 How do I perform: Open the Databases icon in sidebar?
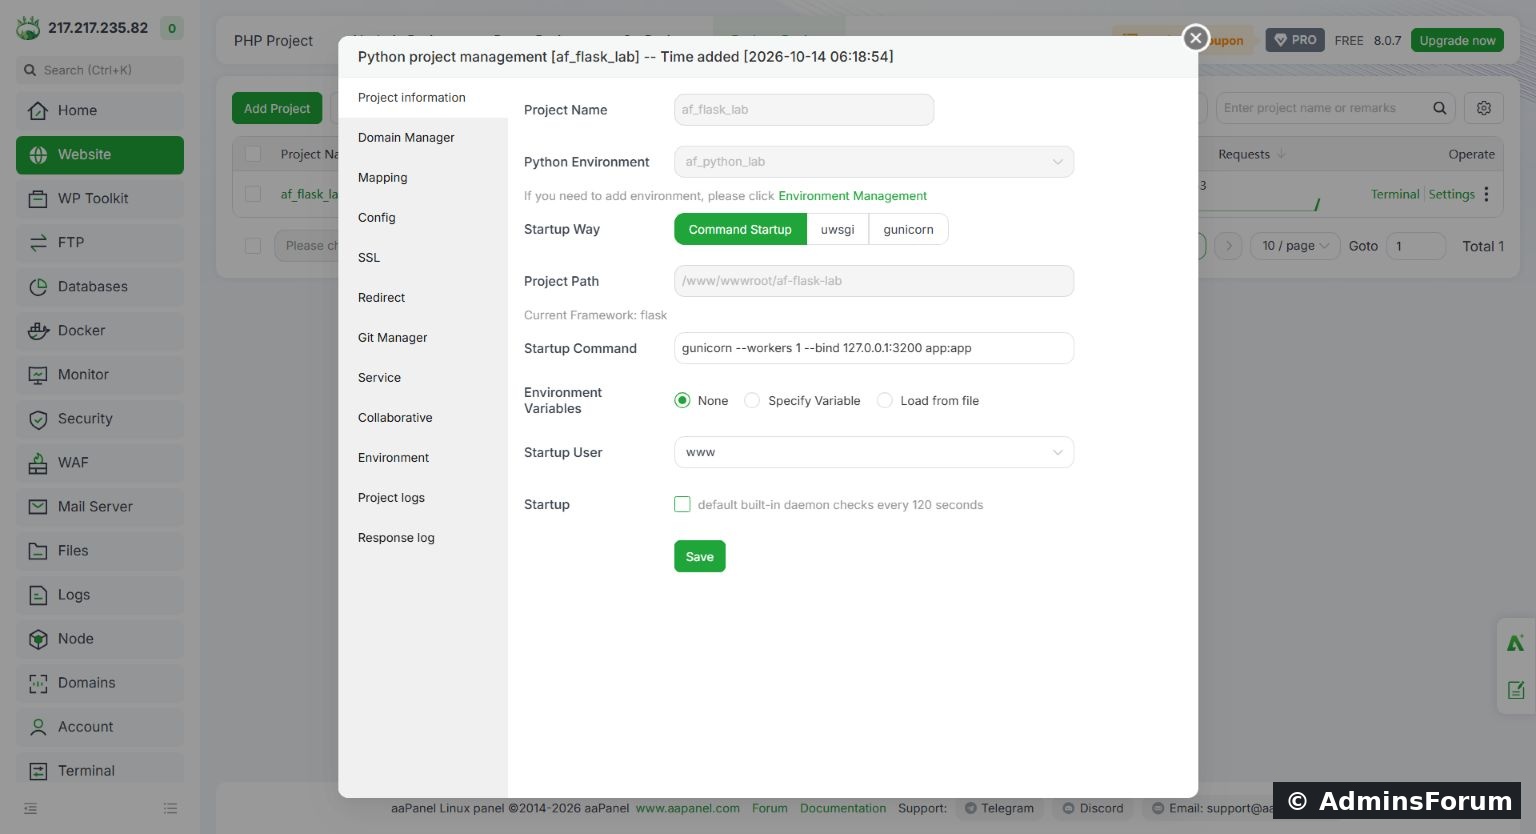click(38, 287)
